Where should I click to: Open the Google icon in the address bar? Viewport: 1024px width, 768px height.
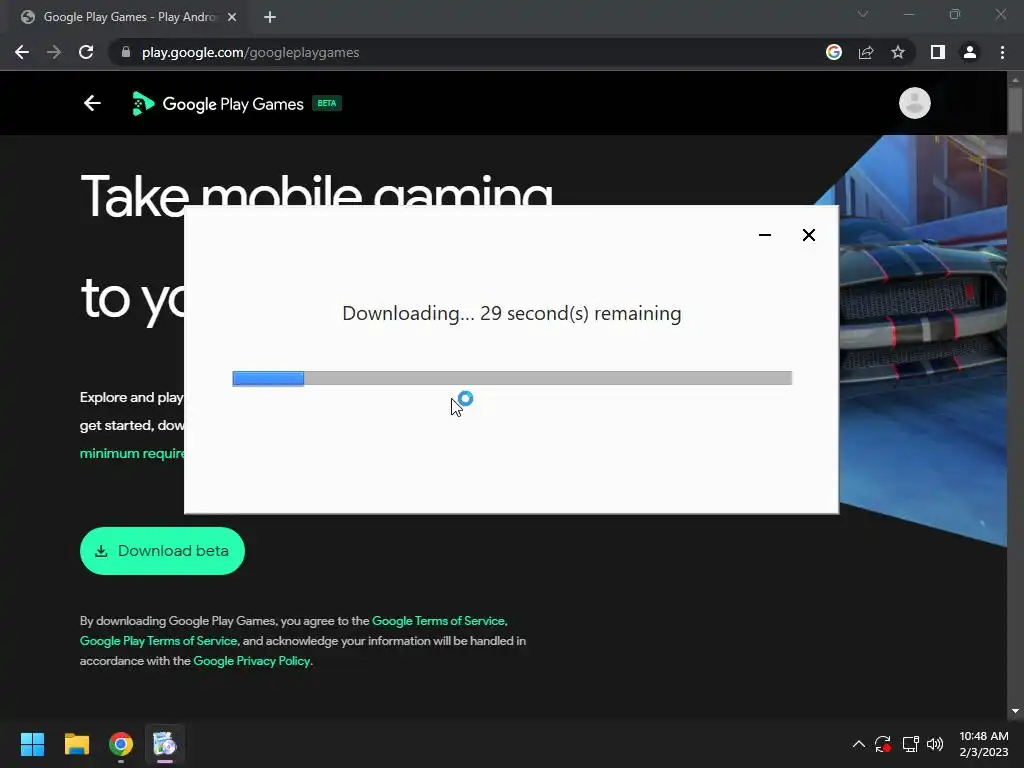coord(834,52)
